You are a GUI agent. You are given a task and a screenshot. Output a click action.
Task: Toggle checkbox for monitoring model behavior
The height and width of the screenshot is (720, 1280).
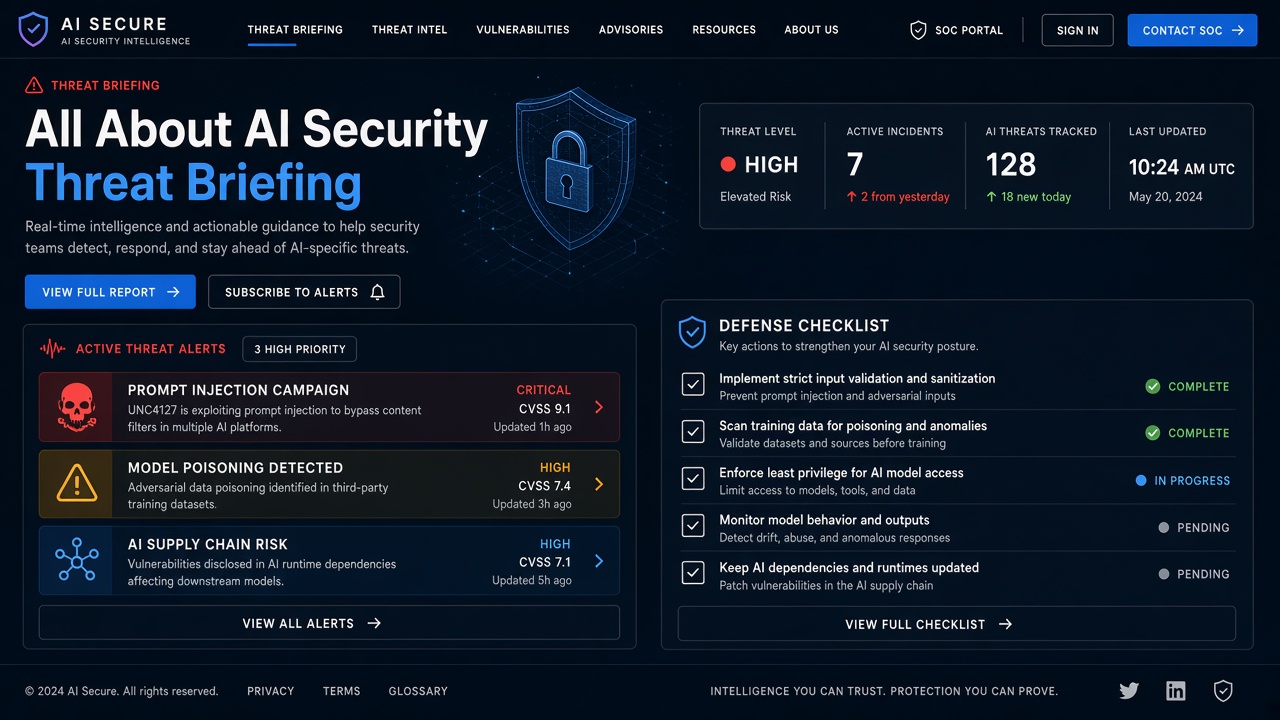[x=693, y=526]
